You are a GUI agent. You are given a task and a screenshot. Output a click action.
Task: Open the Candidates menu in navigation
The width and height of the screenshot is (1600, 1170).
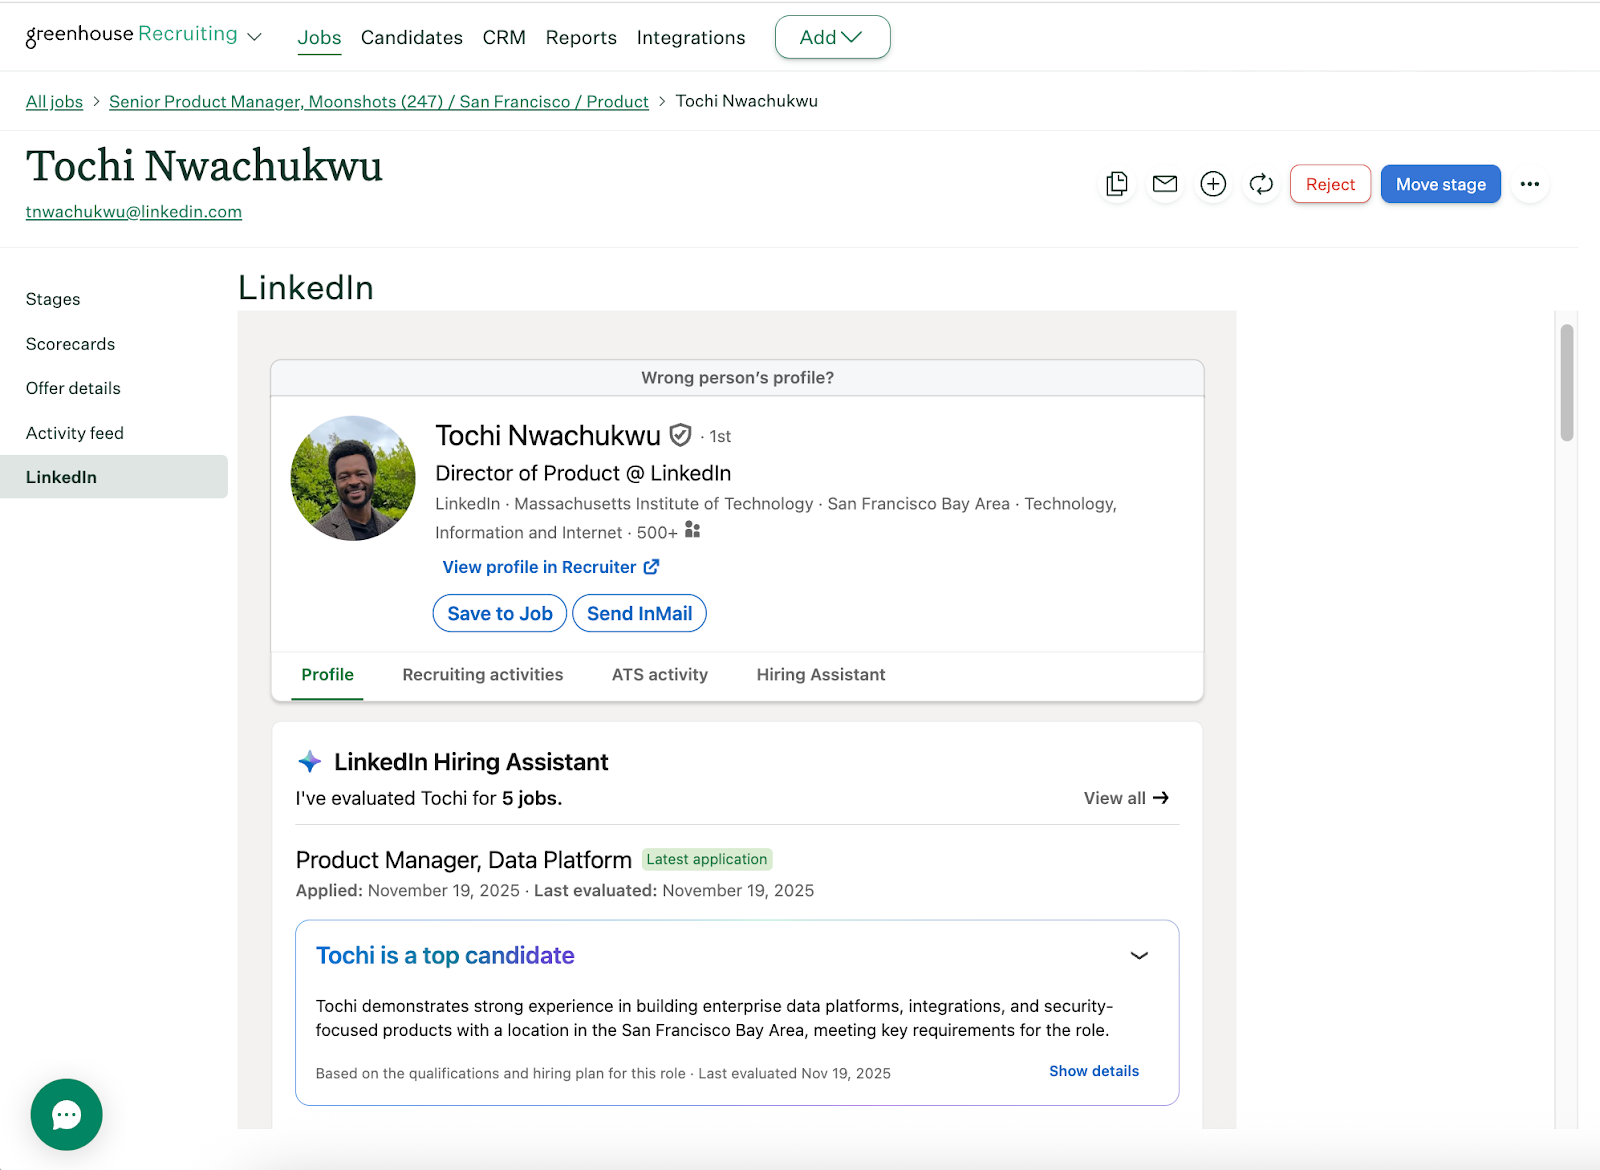[411, 38]
